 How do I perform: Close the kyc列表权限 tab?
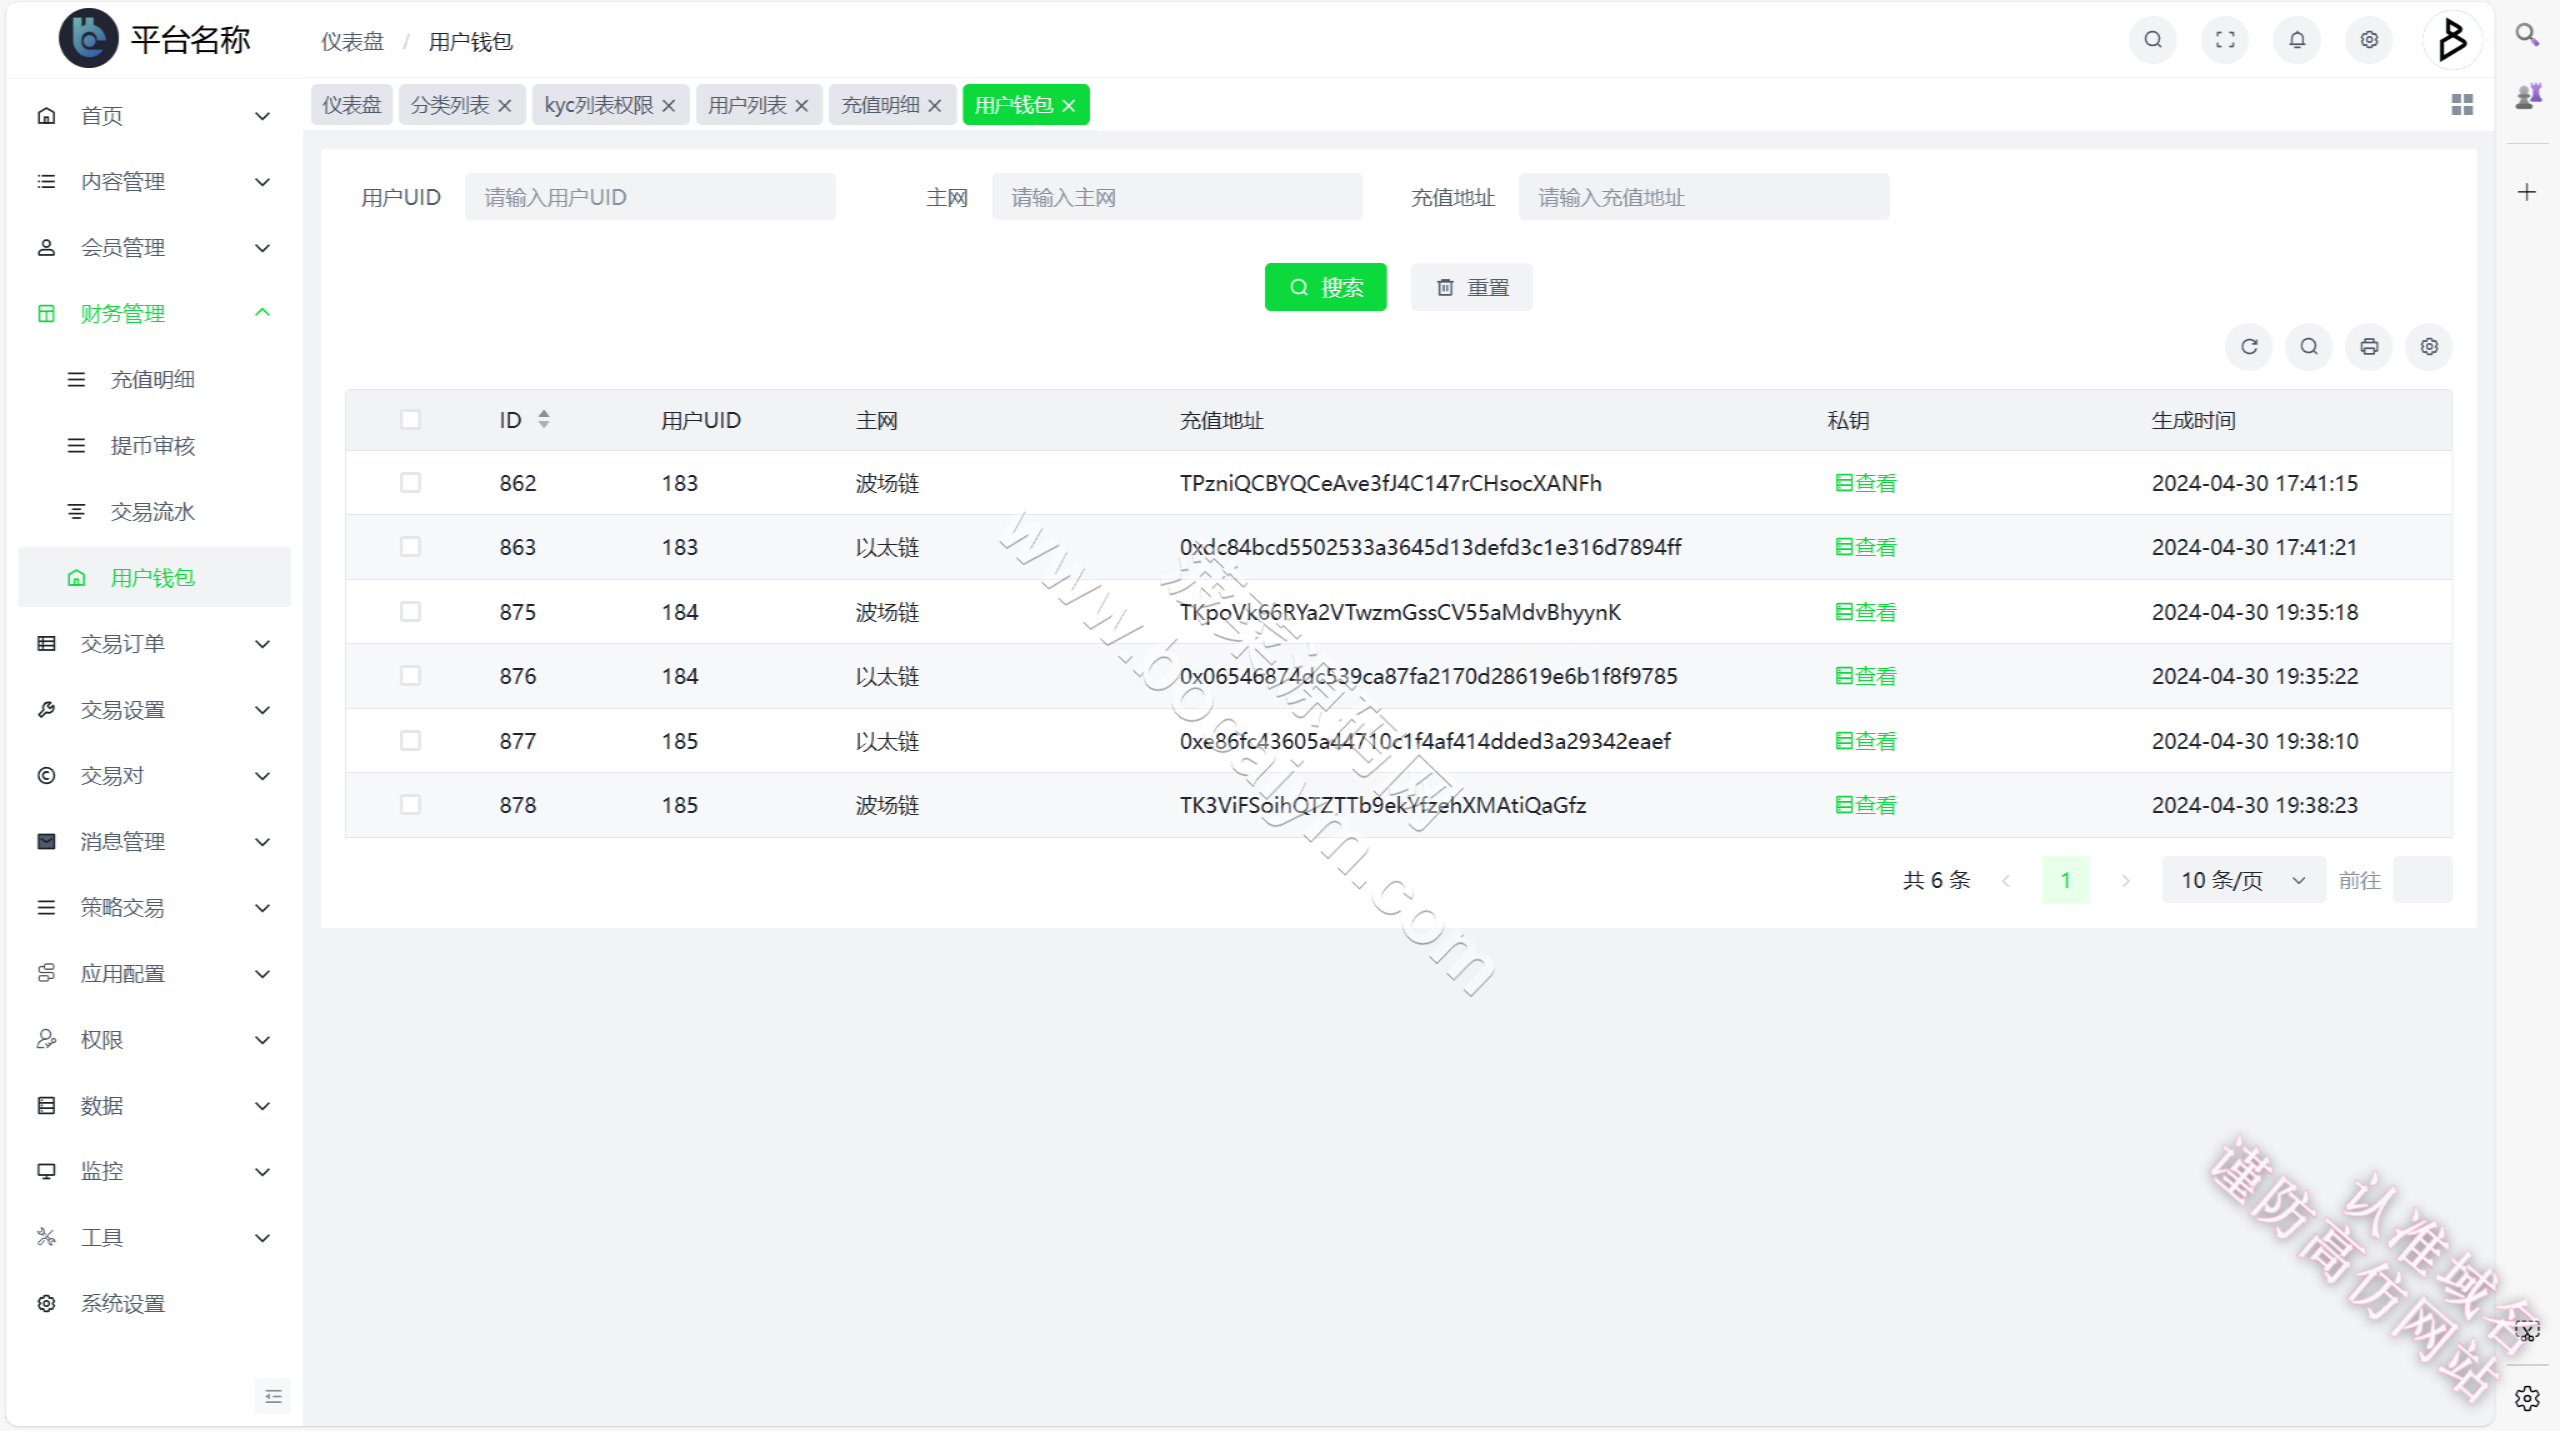pos(668,106)
